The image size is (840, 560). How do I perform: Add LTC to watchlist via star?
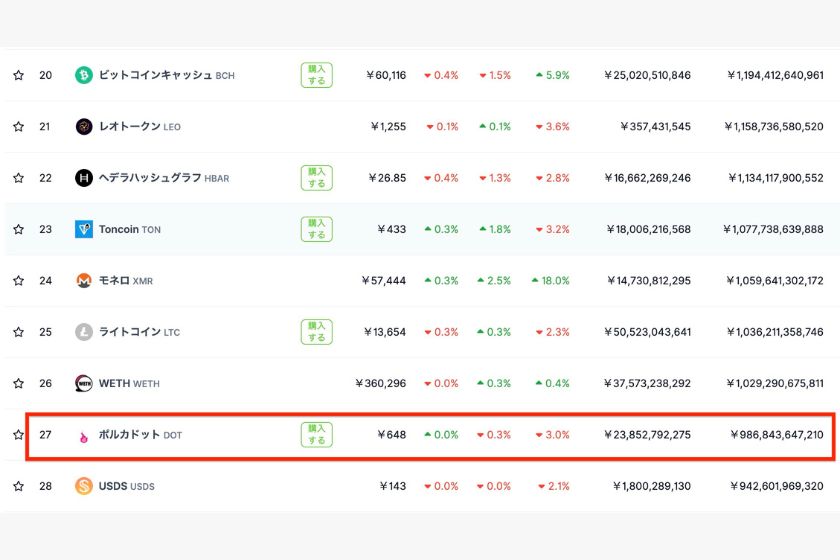(x=19, y=332)
